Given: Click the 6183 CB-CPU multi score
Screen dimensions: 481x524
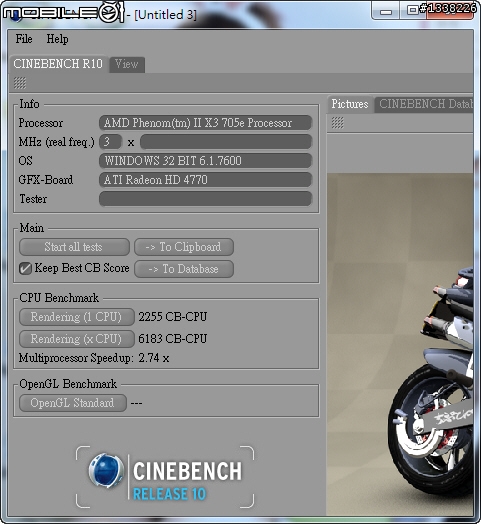Looking at the screenshot, I should pos(173,339).
